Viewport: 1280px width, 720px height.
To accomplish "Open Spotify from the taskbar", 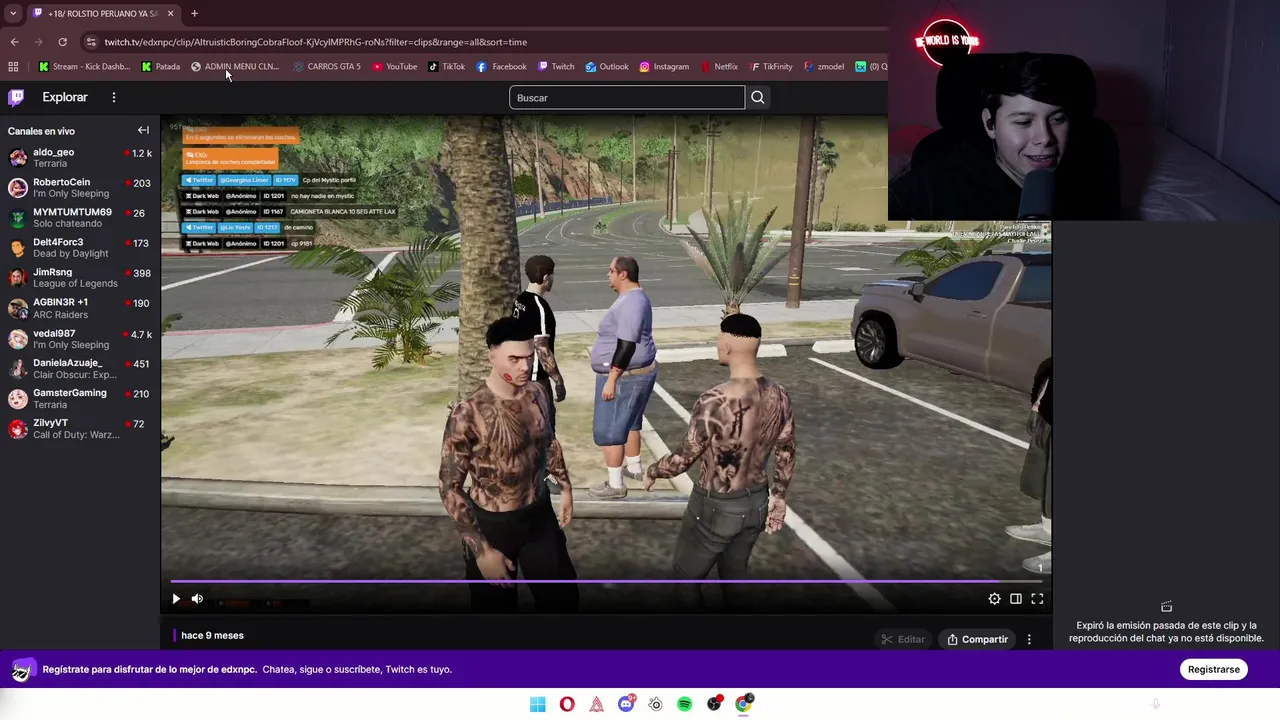I will click(x=685, y=704).
